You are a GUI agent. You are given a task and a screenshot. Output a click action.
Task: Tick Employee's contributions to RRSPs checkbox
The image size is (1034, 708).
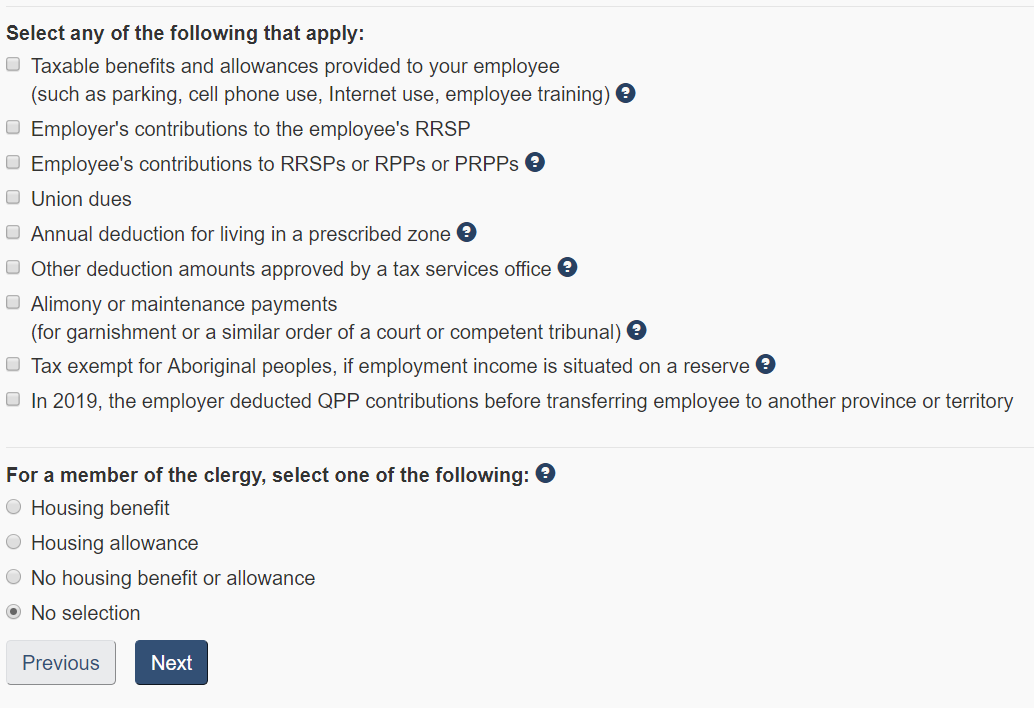(13, 162)
